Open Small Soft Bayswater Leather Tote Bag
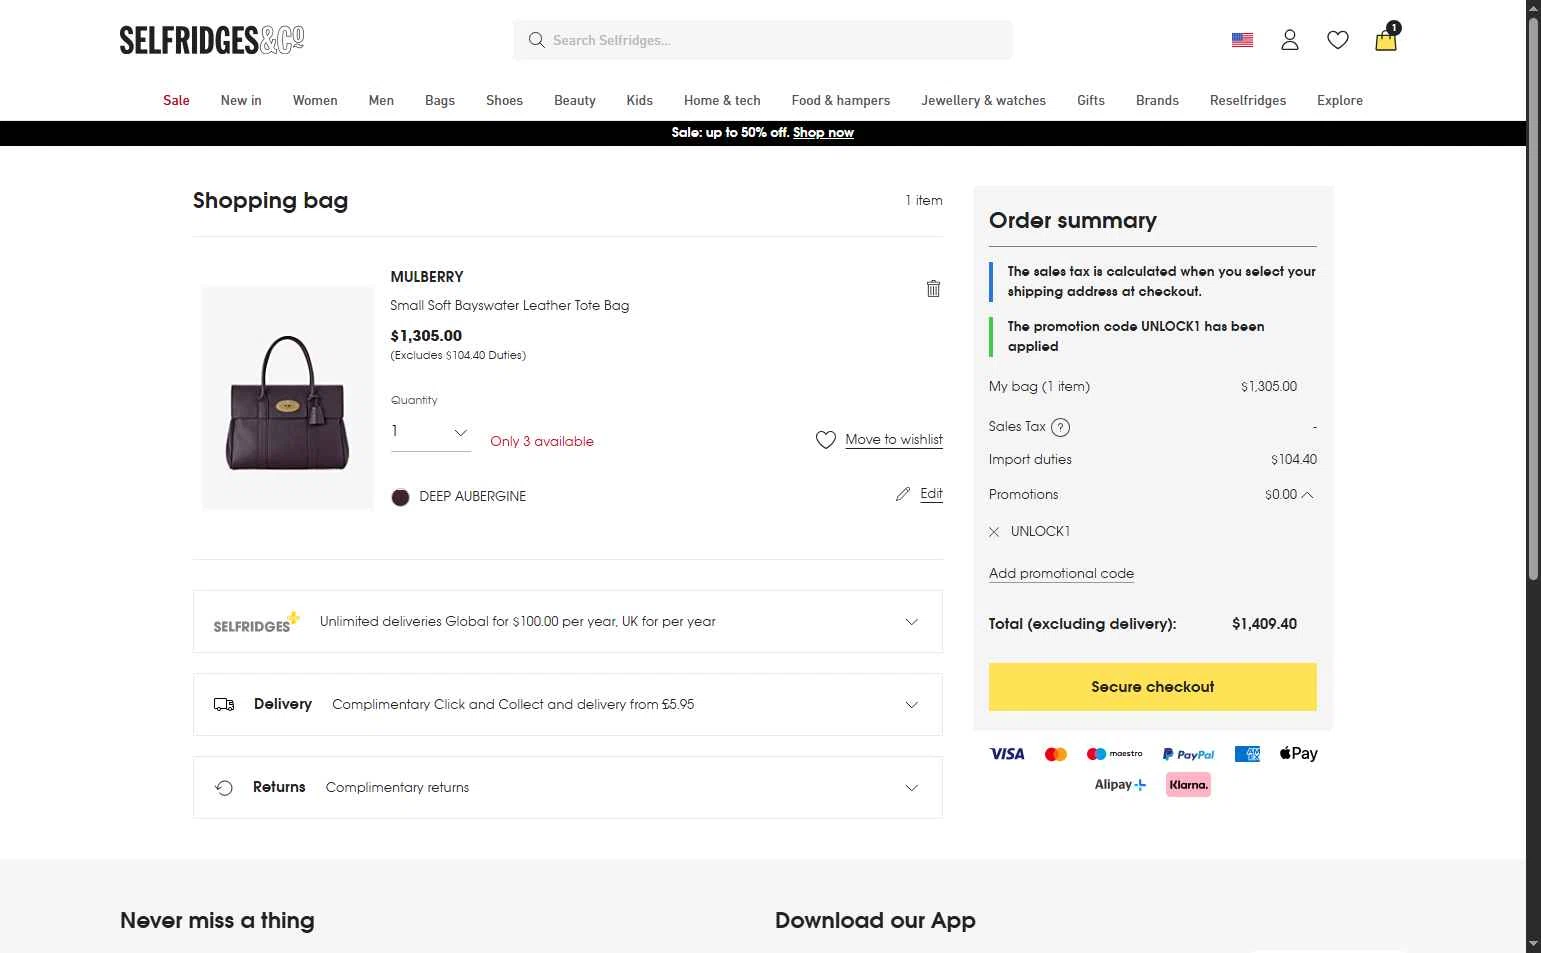Viewport: 1541px width, 953px height. pos(510,306)
